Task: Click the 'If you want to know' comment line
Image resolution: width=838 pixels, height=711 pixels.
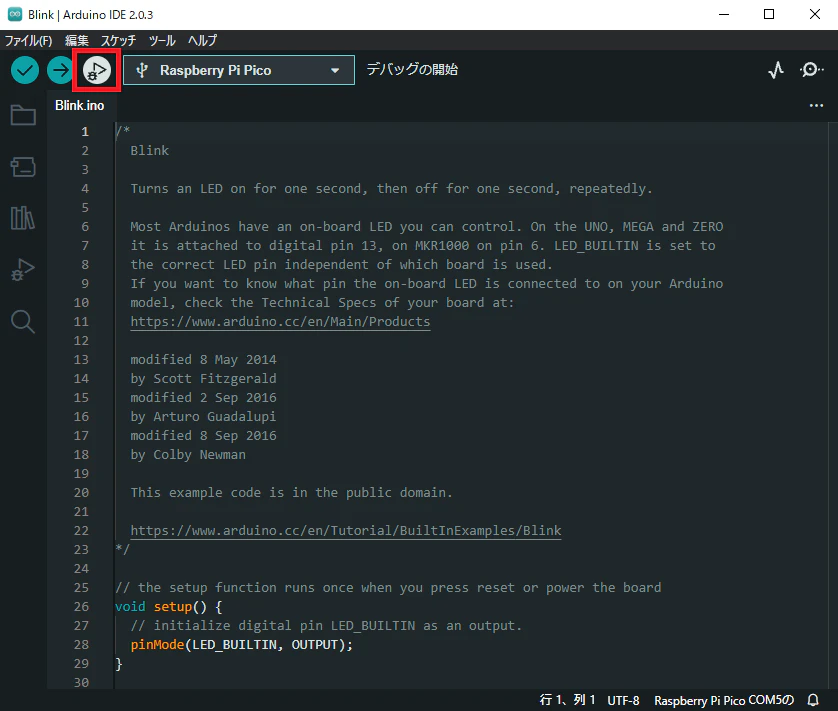Action: point(426,283)
